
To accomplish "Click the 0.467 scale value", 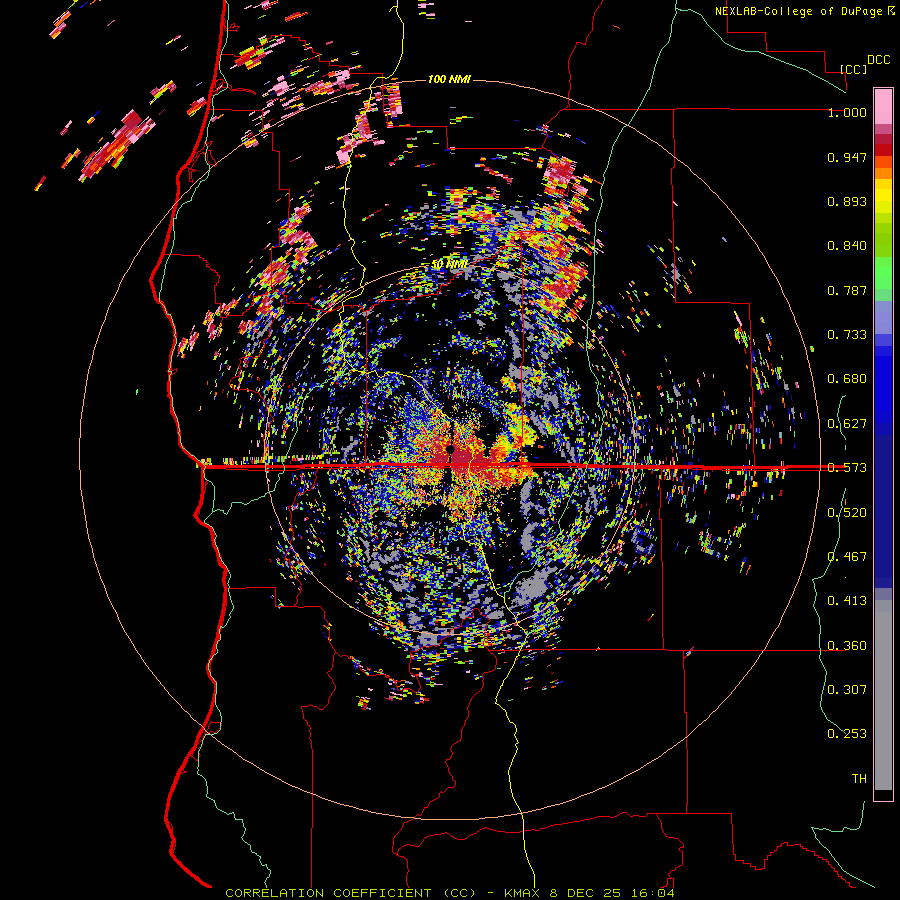I will pyautogui.click(x=847, y=557).
